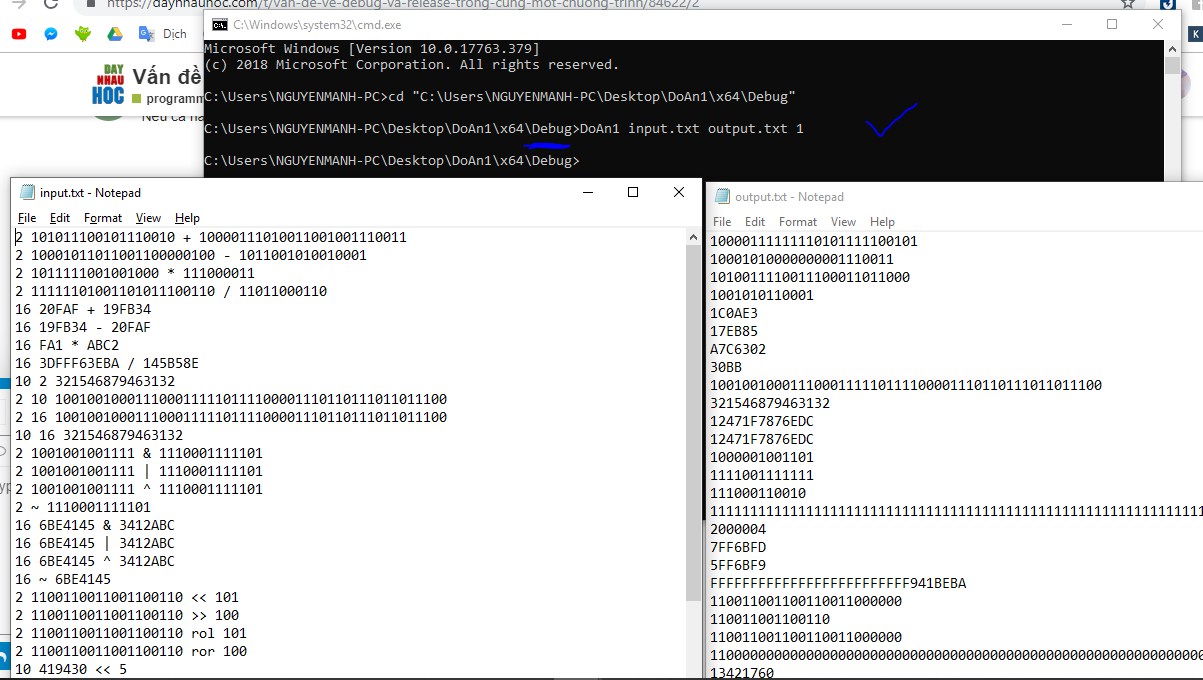Click the cmd window scrollbar thumb

pos(1172,66)
